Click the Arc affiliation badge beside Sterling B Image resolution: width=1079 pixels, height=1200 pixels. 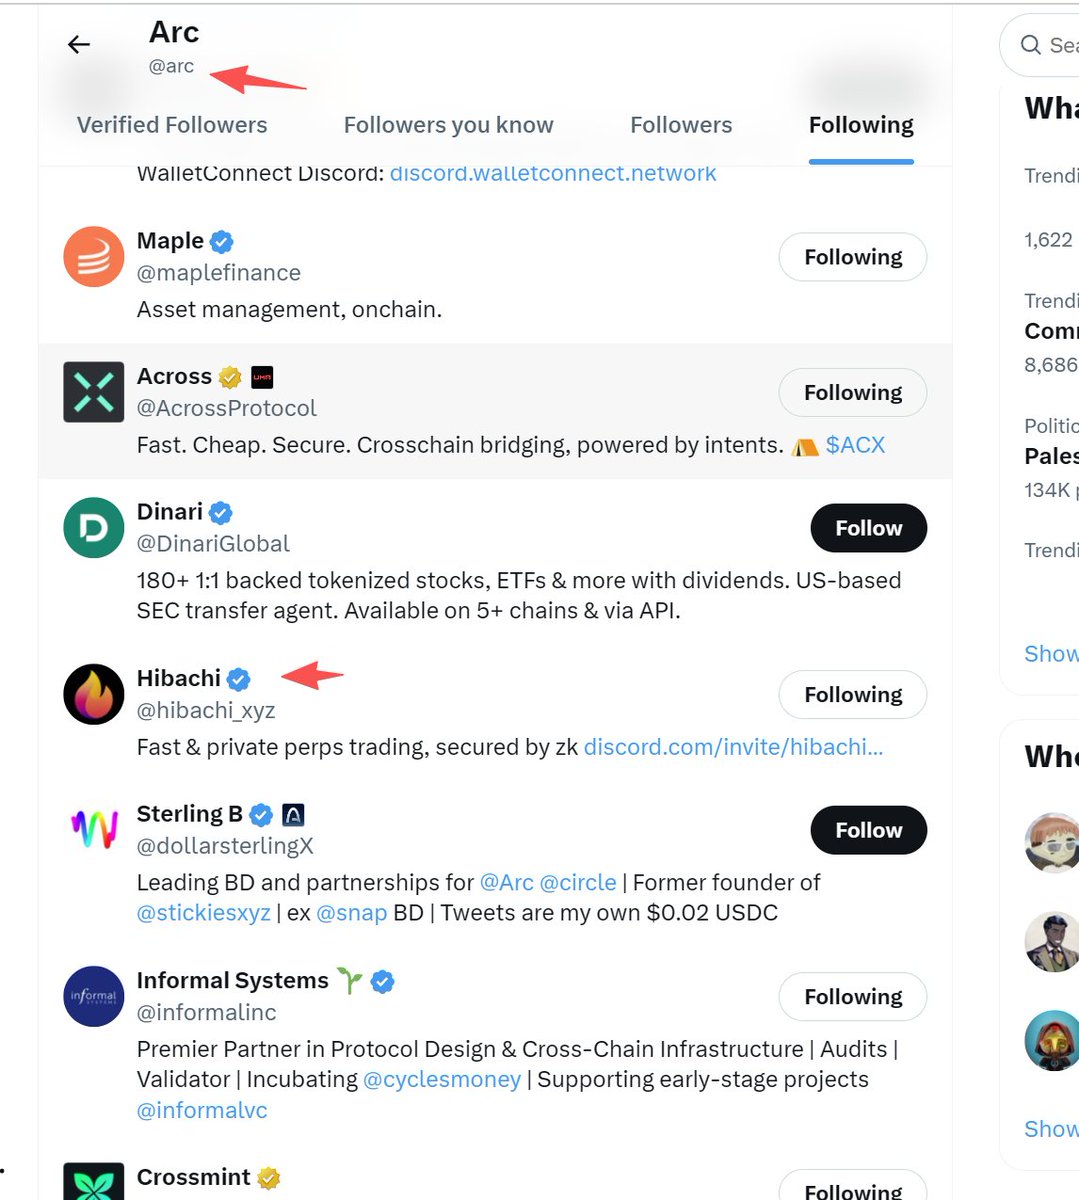pyautogui.click(x=293, y=815)
